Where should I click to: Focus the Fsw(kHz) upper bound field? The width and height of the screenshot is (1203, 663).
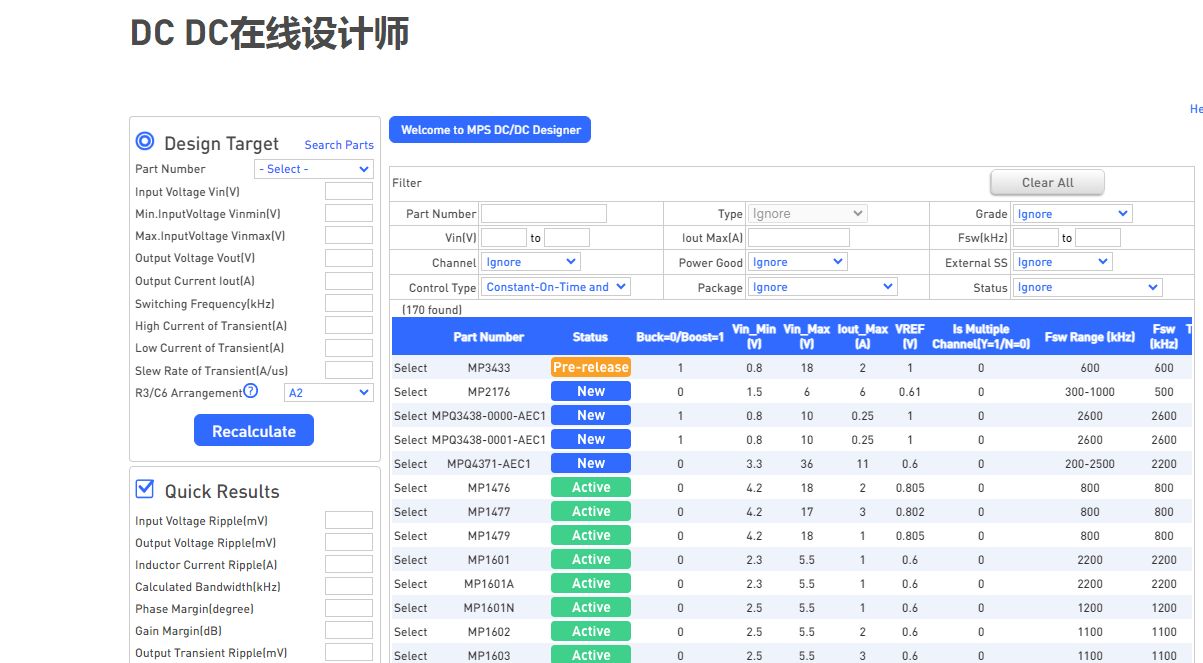[x=1098, y=238]
